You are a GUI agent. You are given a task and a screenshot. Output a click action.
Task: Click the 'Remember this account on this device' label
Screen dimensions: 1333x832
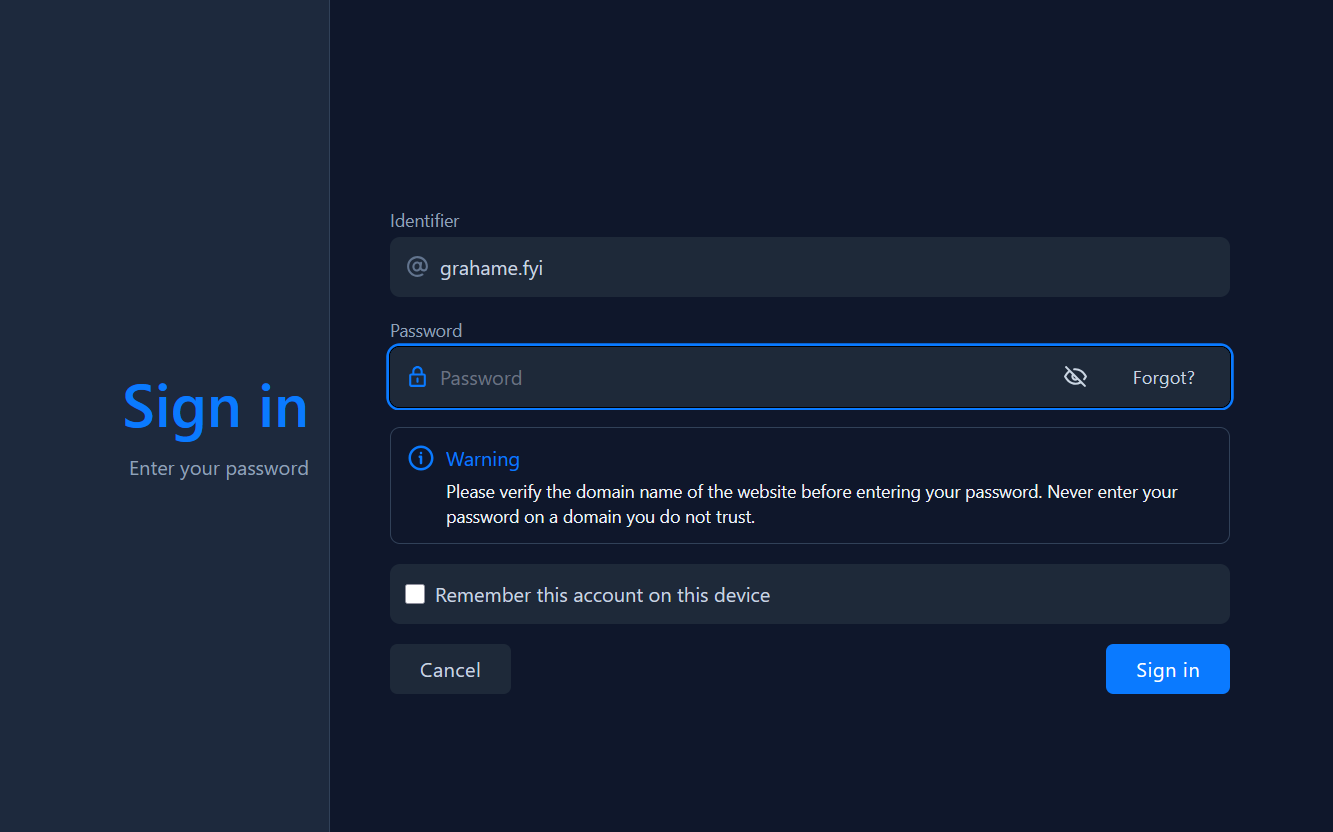pos(602,595)
